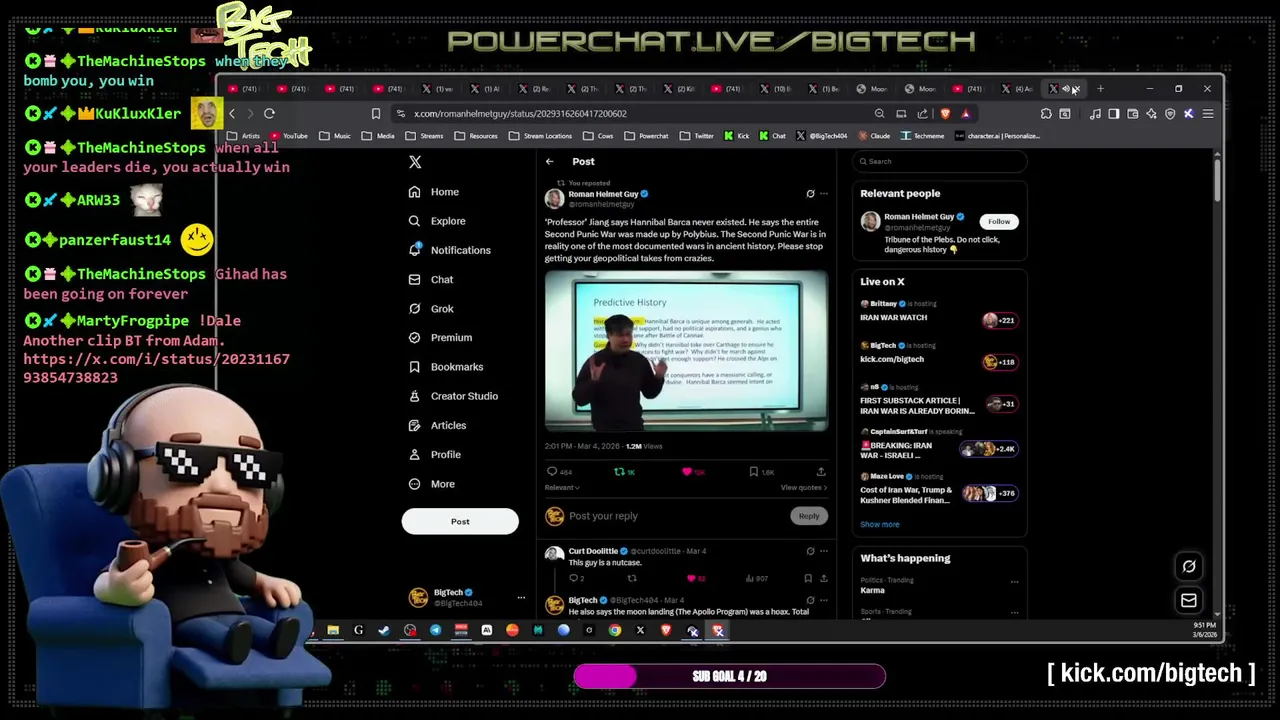Open the Kick bookmark
1280x720 pixels.
(x=736, y=136)
